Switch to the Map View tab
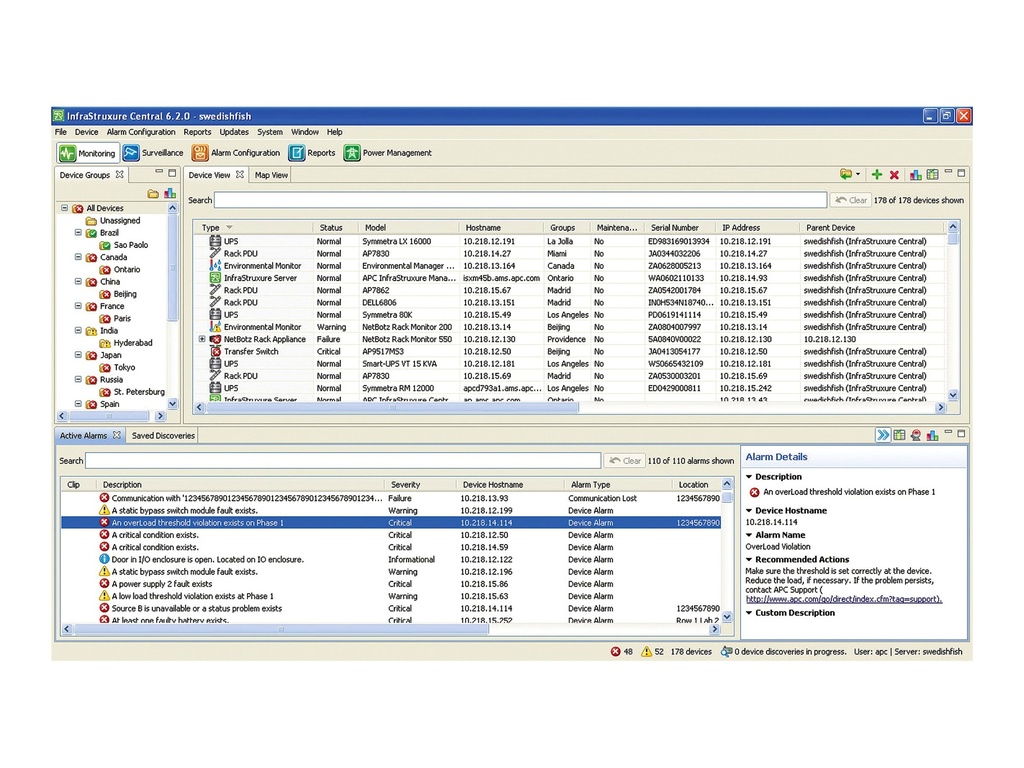1024x768 pixels. pos(270,175)
